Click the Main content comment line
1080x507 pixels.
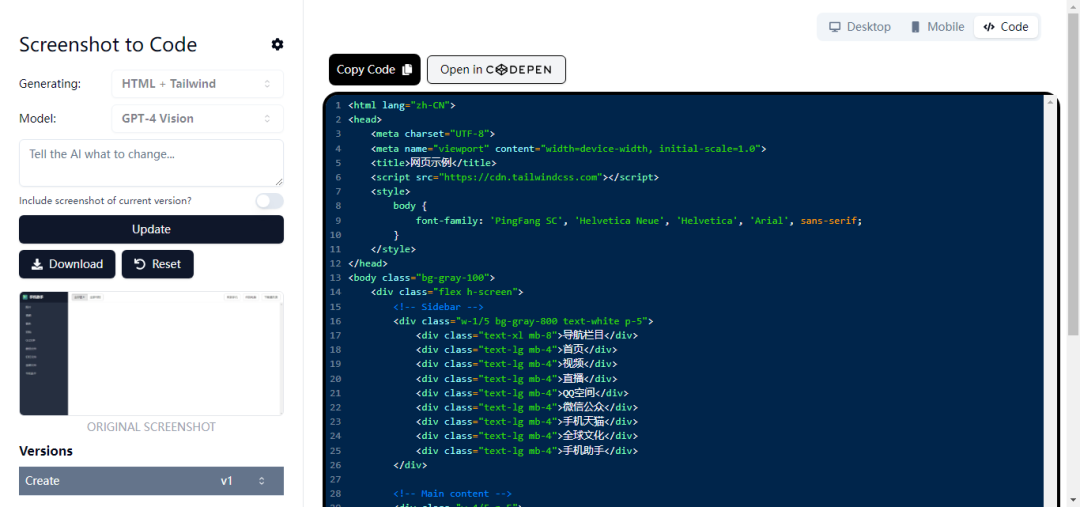pyautogui.click(x=453, y=495)
